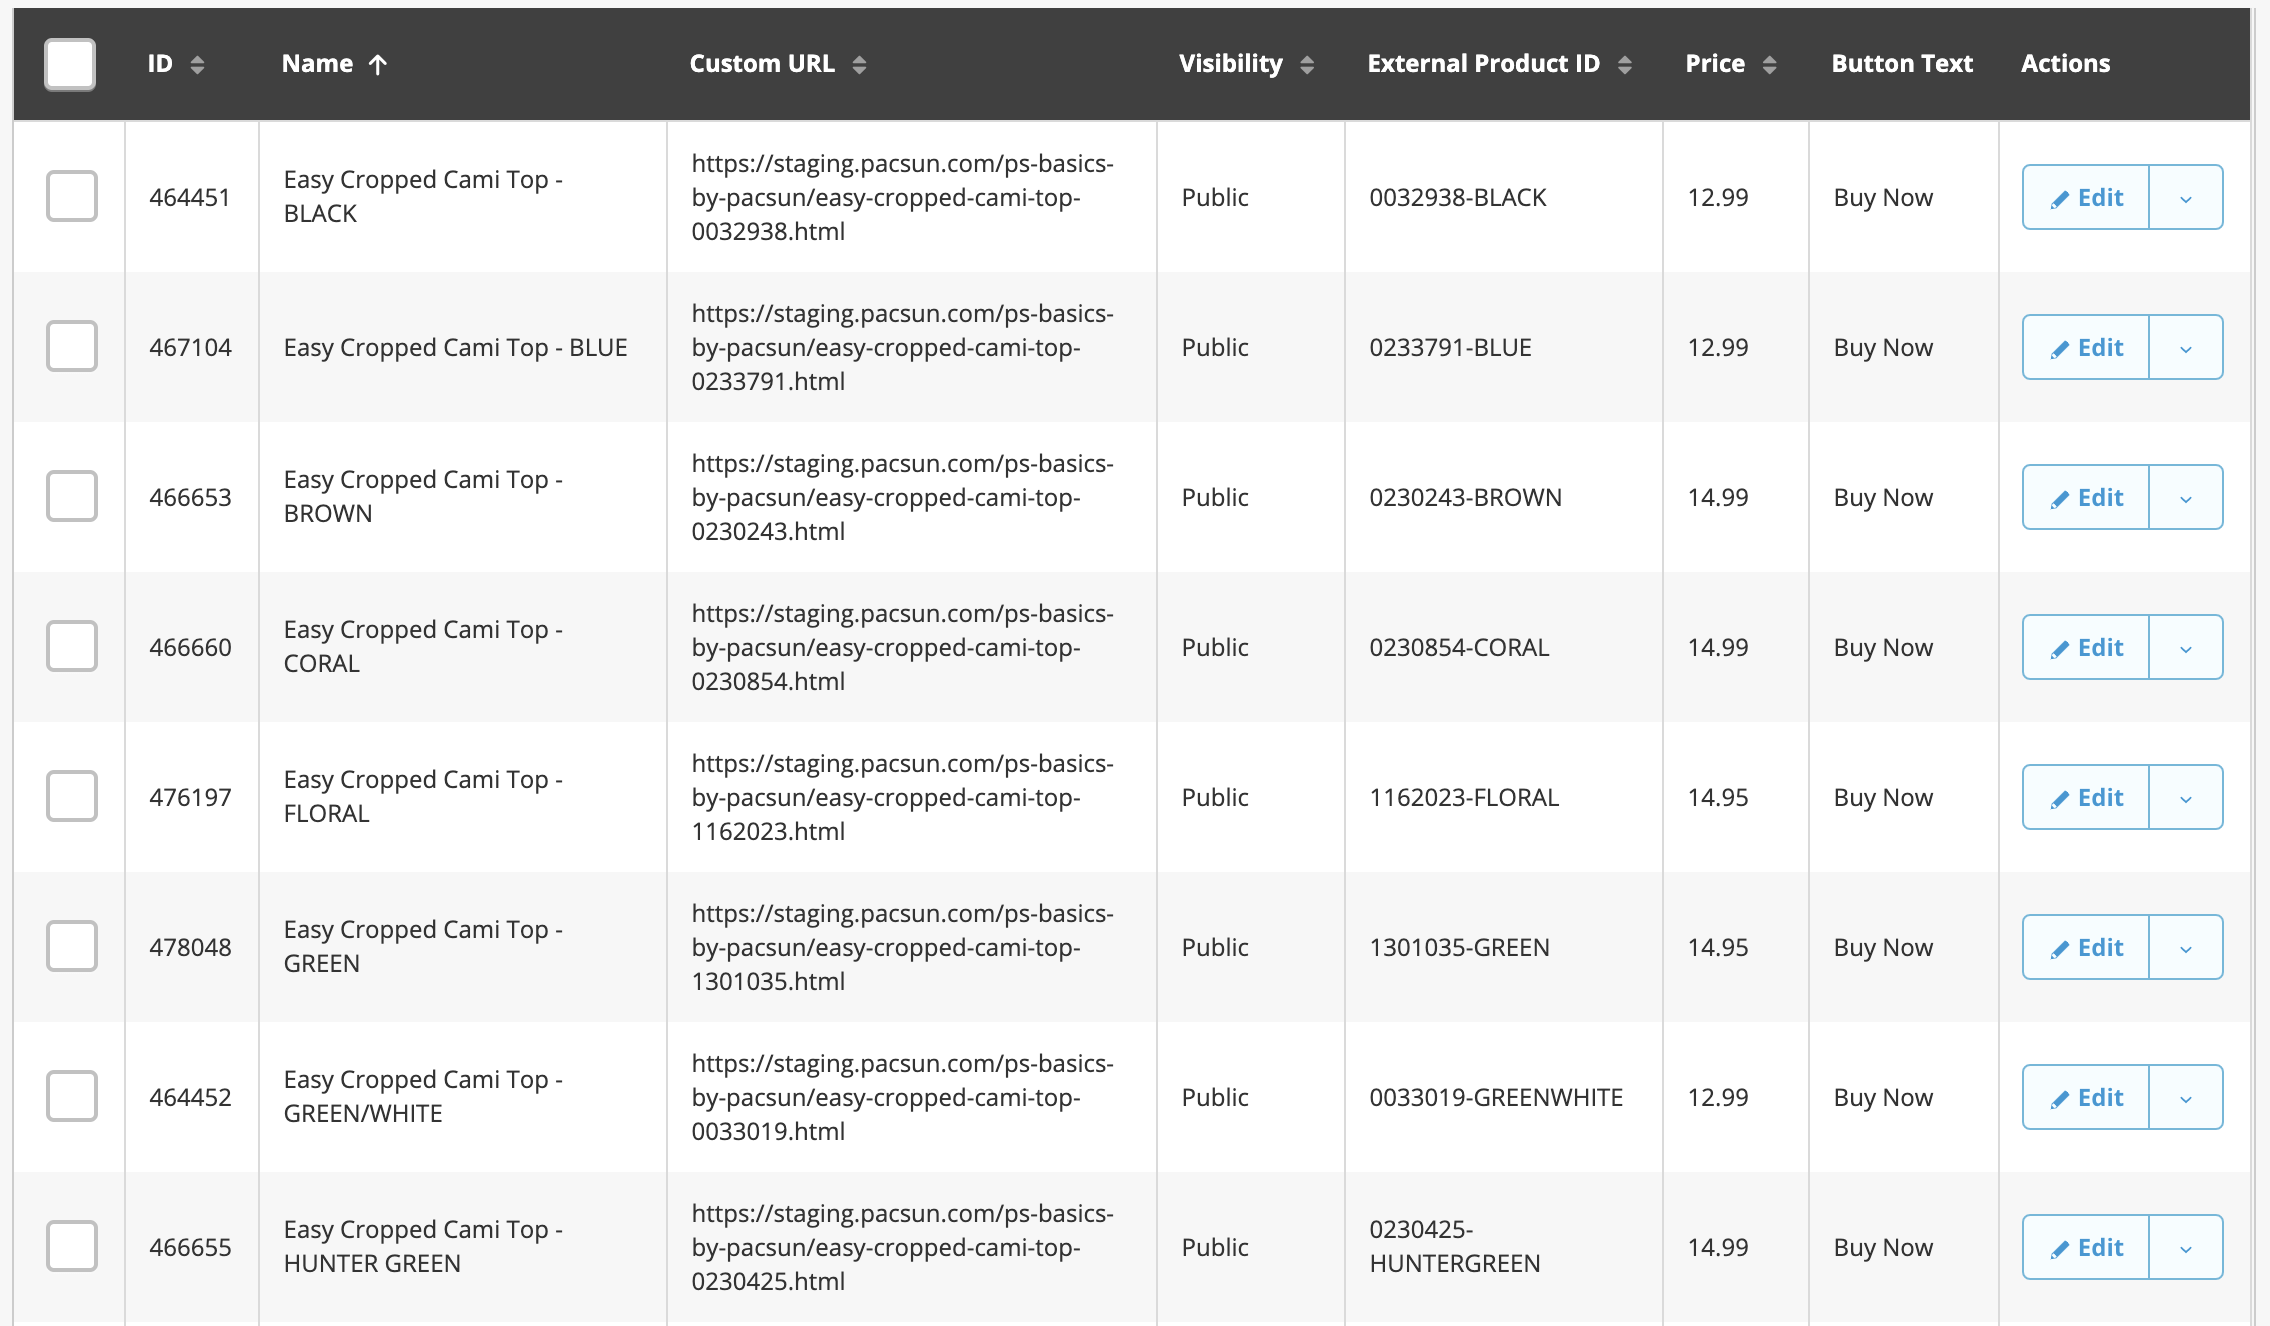Click the ID column header label
This screenshot has width=2270, height=1326.
[x=160, y=64]
